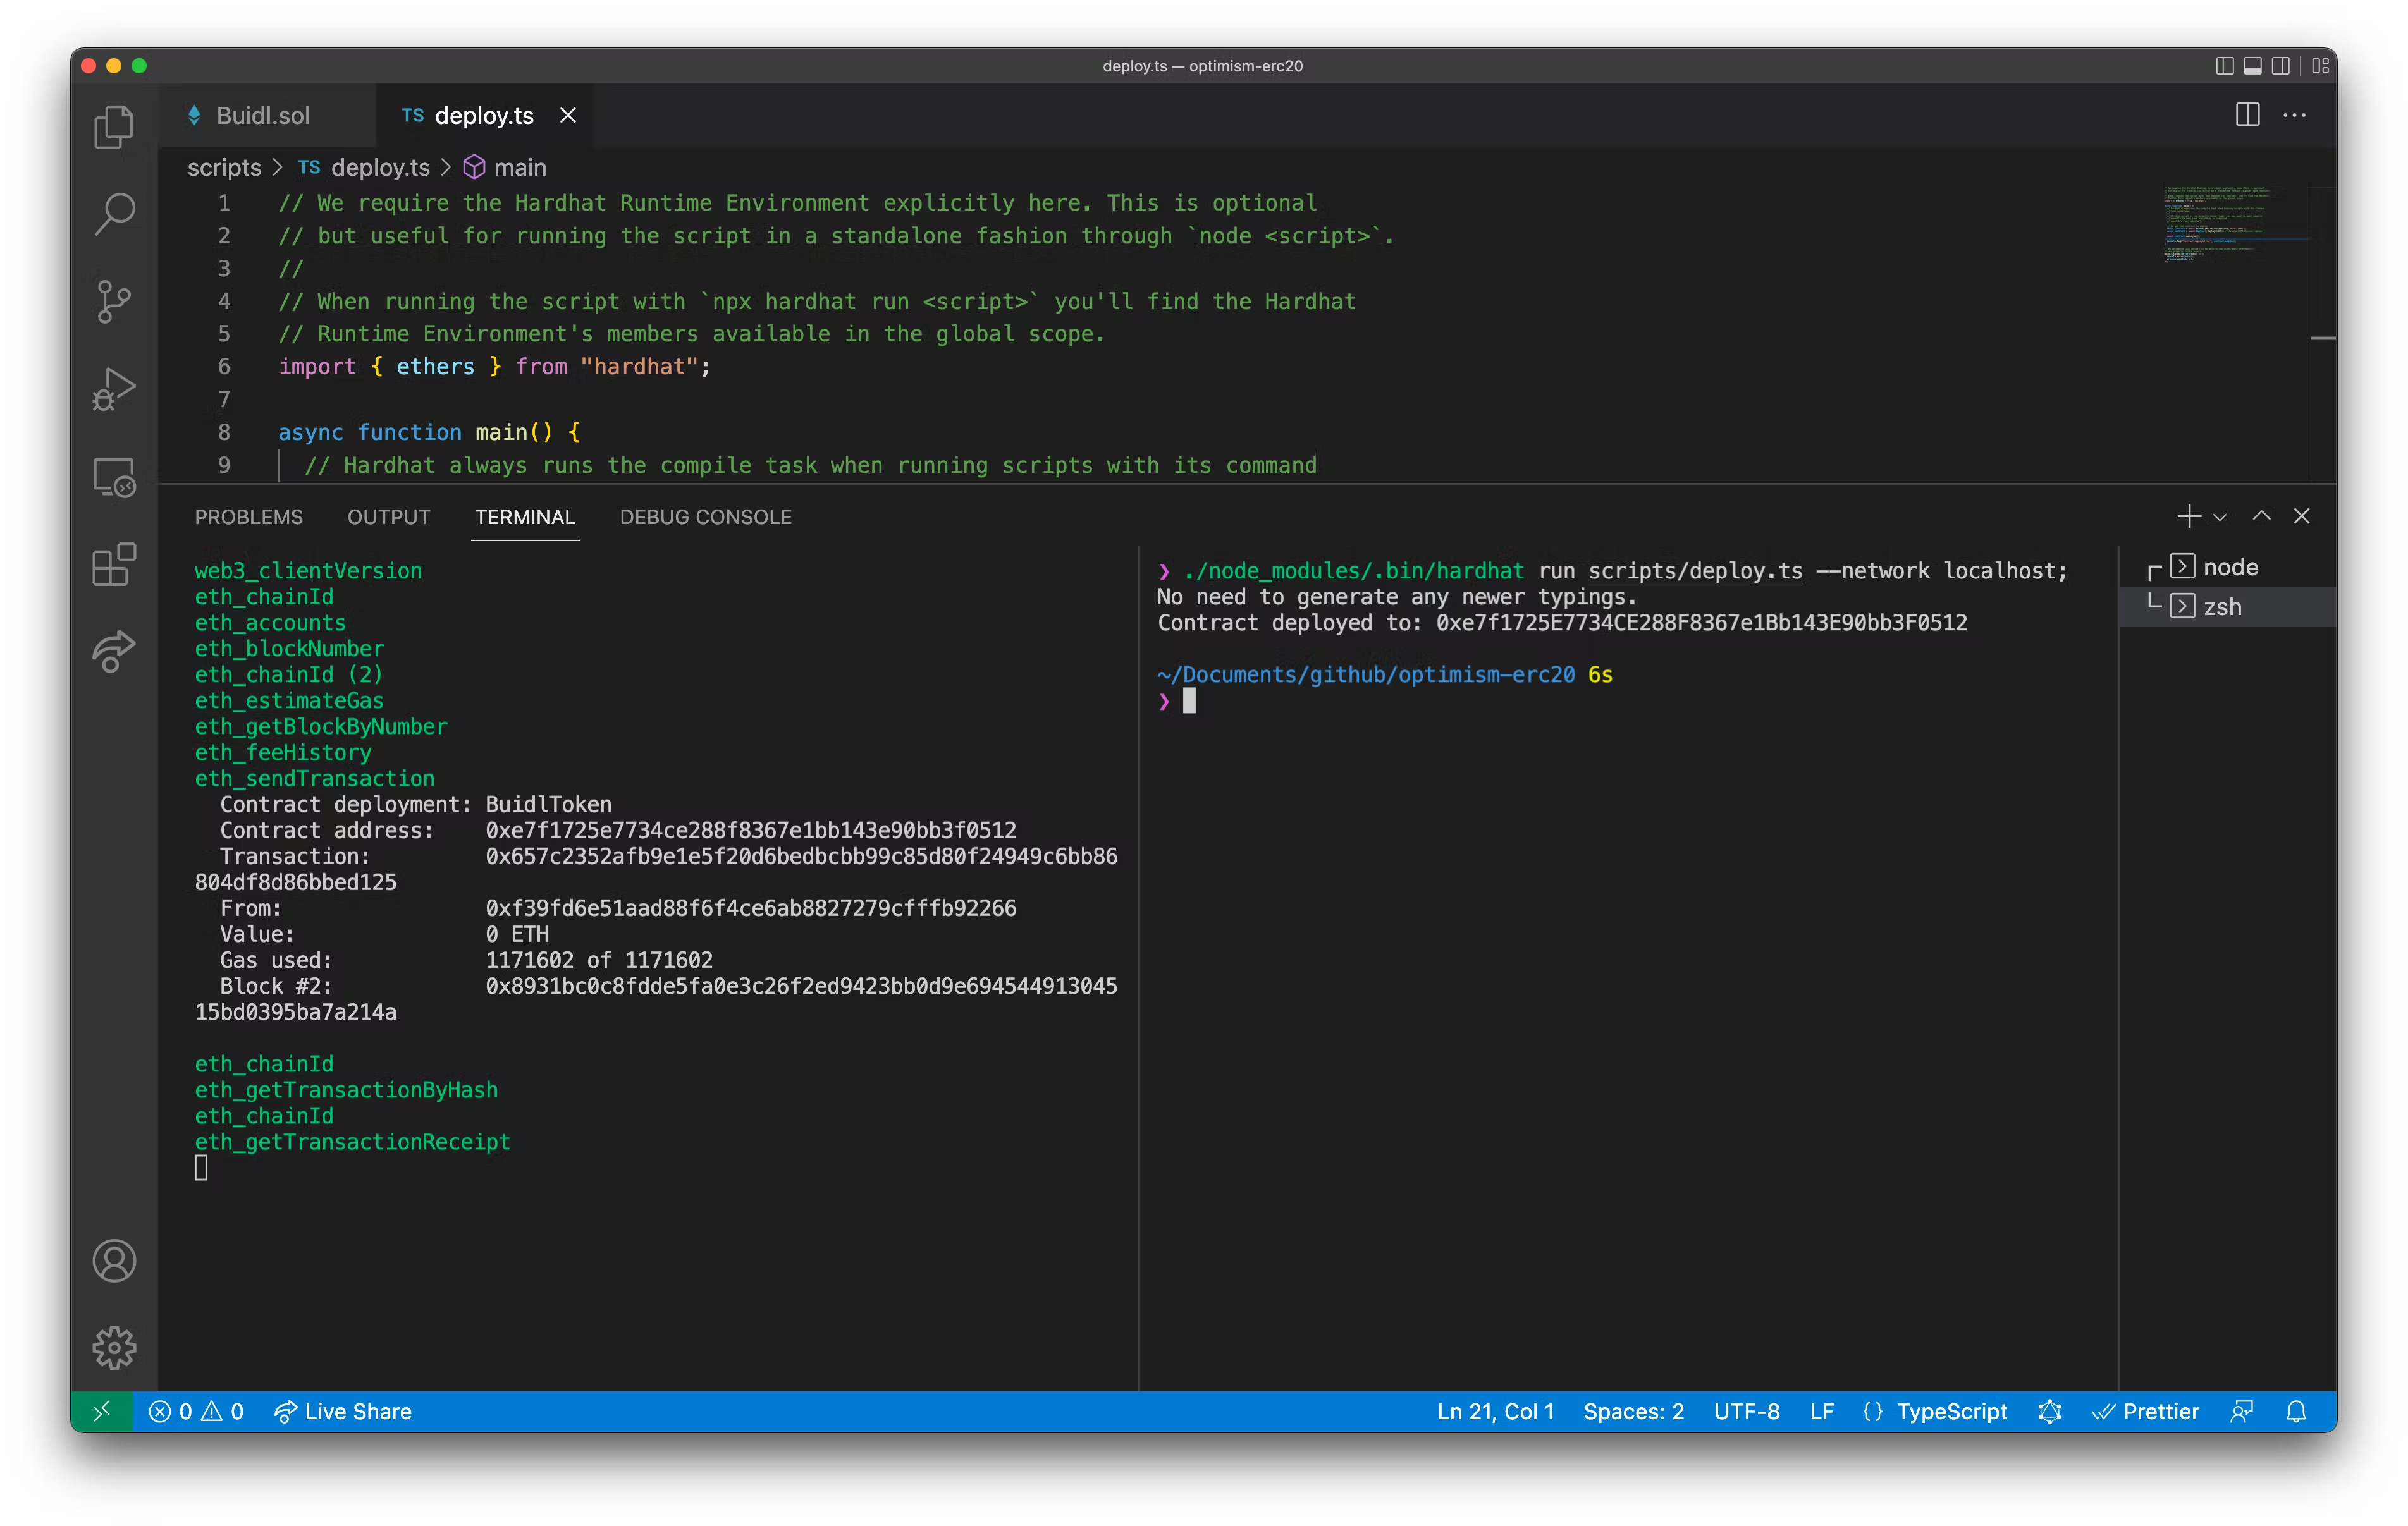This screenshot has height=1526, width=2408.
Task: Click the remote window indicator in status bar
Action: coord(102,1411)
